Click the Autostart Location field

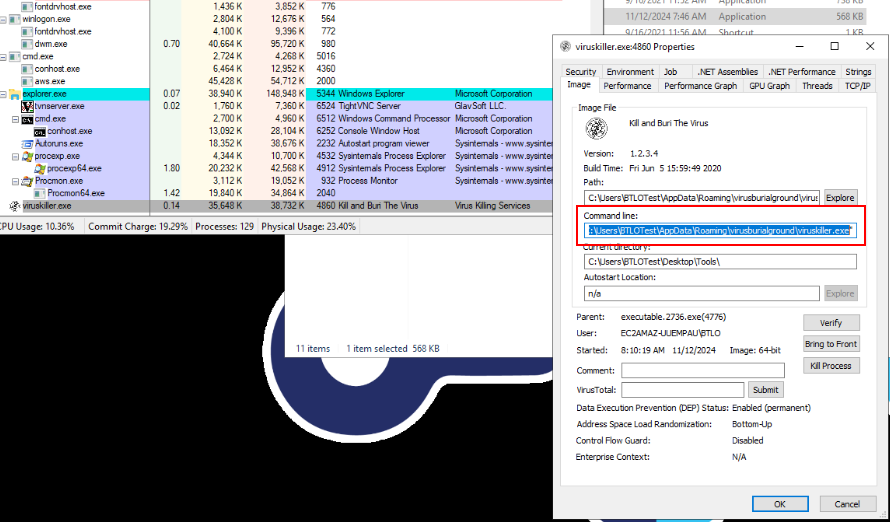pos(702,293)
